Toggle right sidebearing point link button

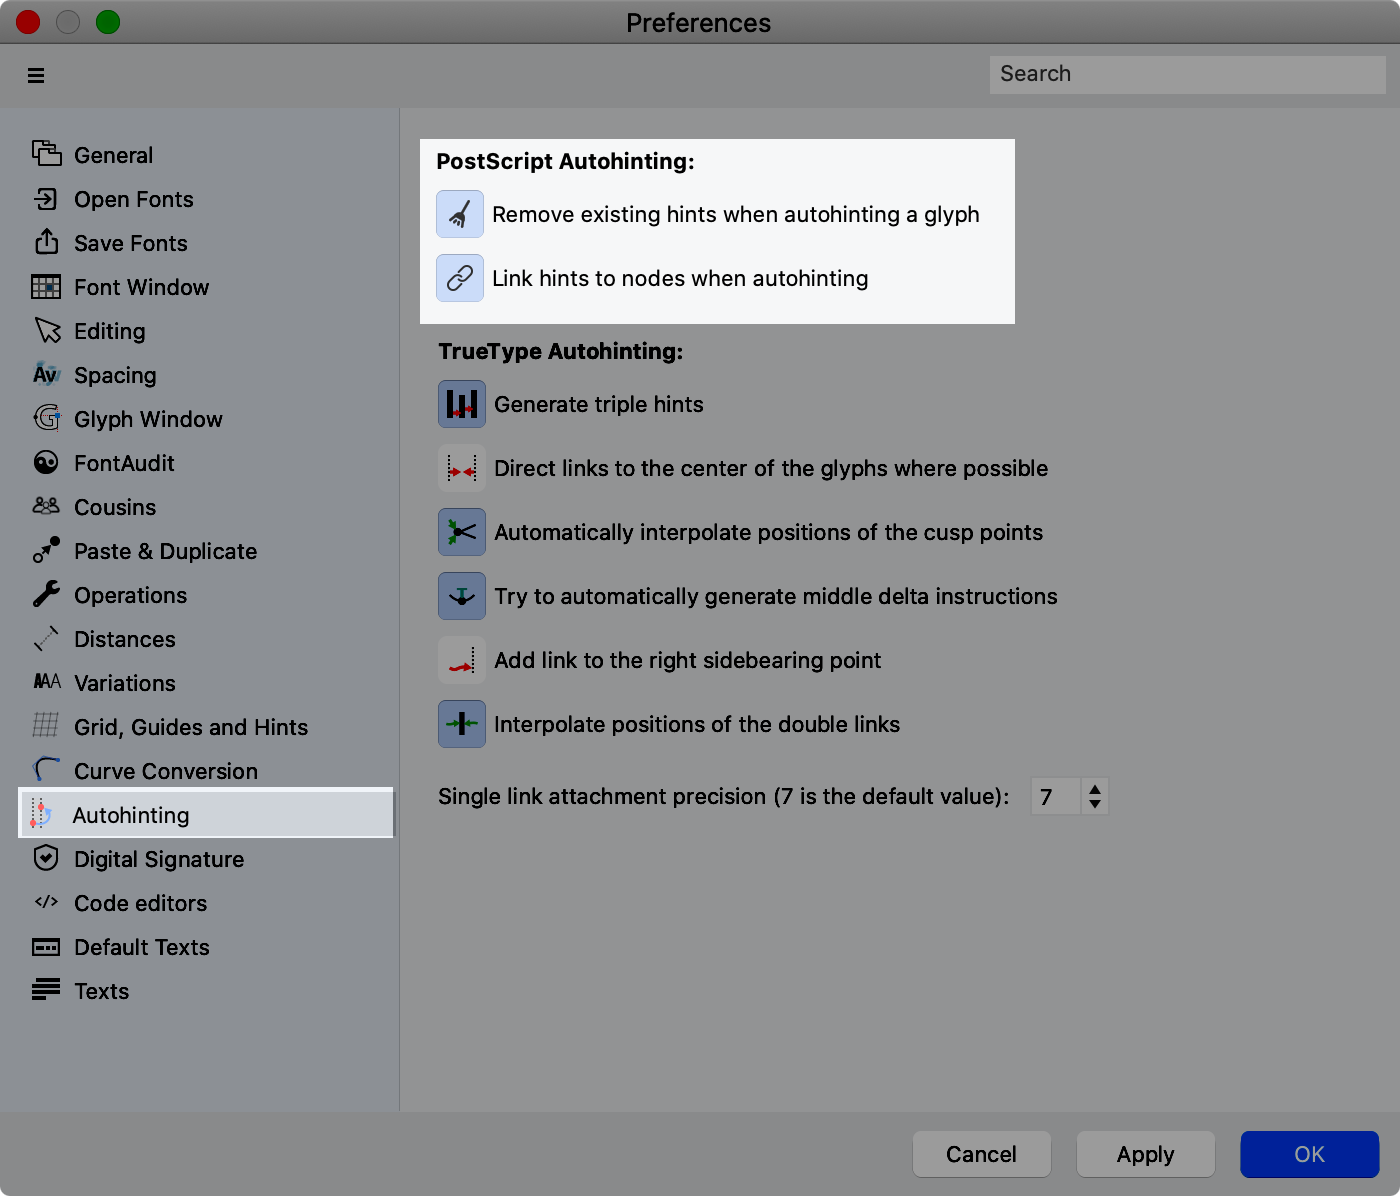point(462,660)
